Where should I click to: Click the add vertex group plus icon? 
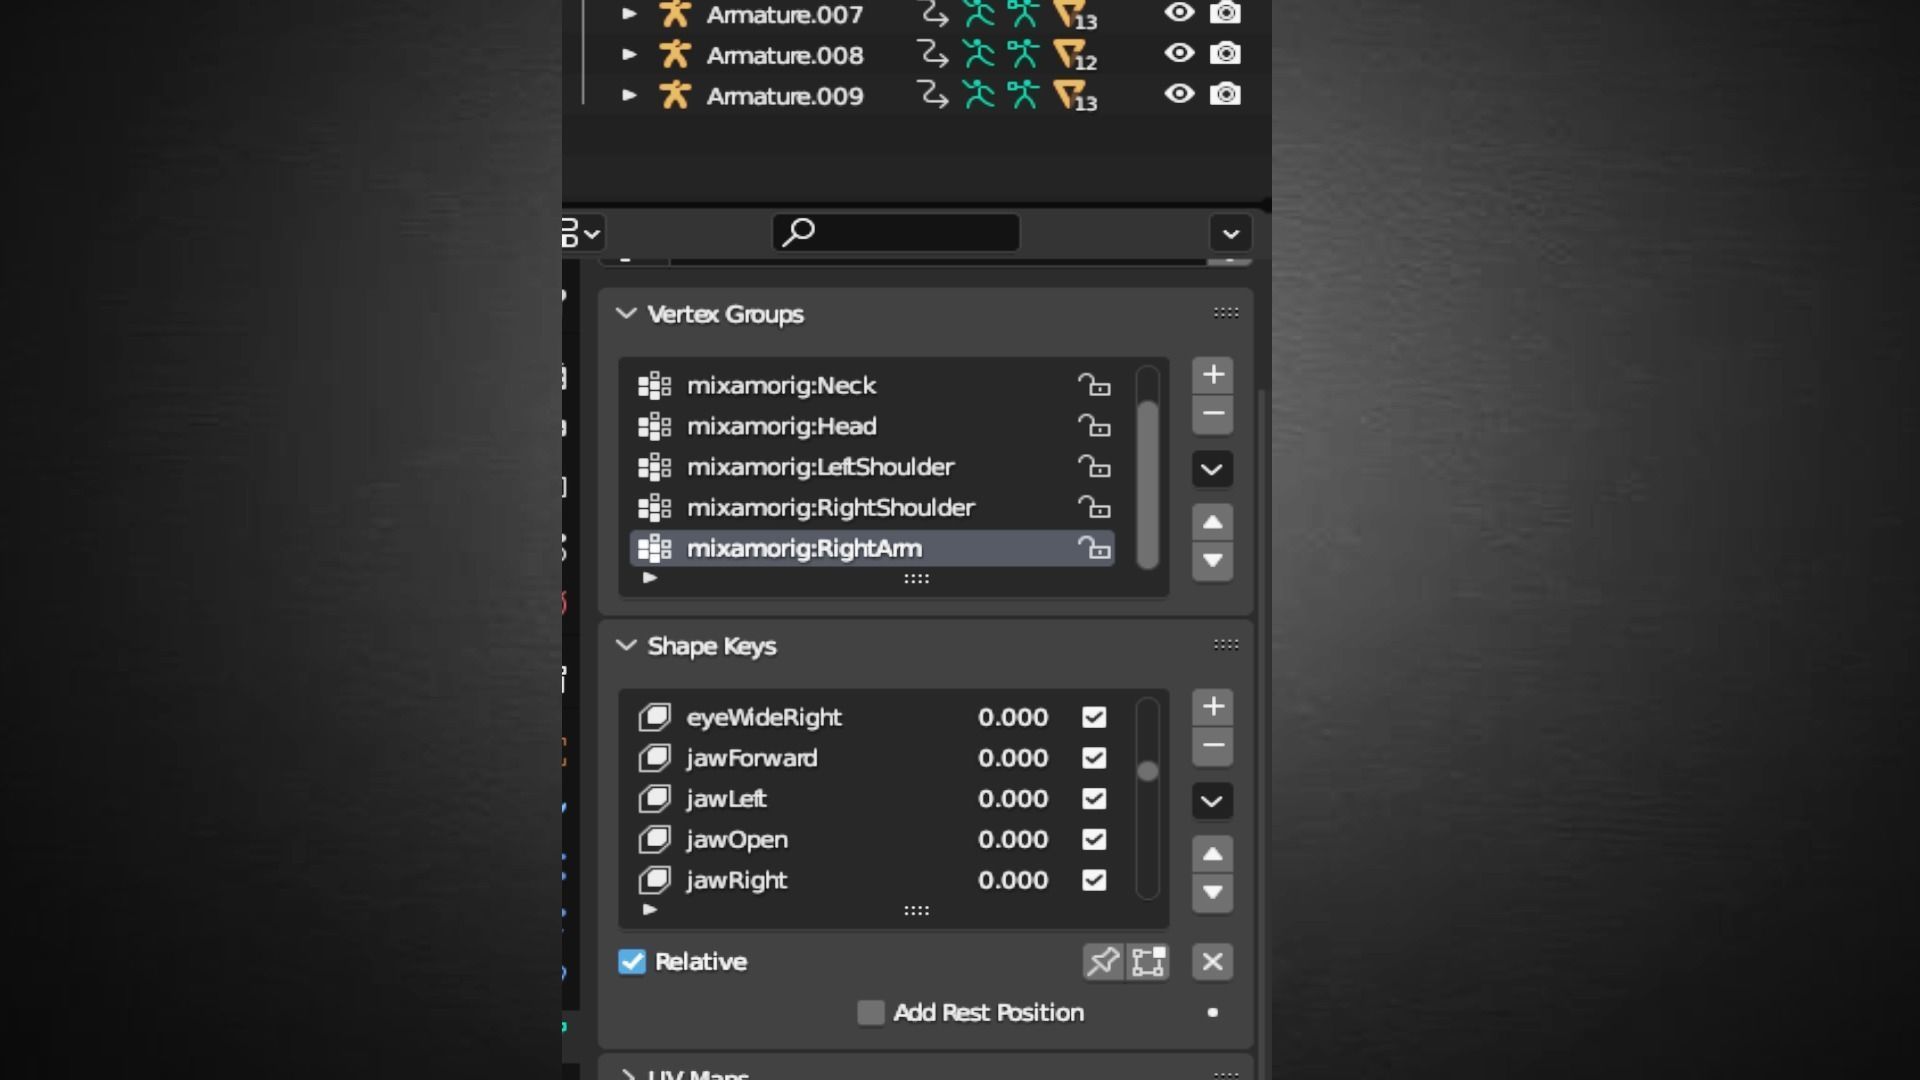[1212, 375]
